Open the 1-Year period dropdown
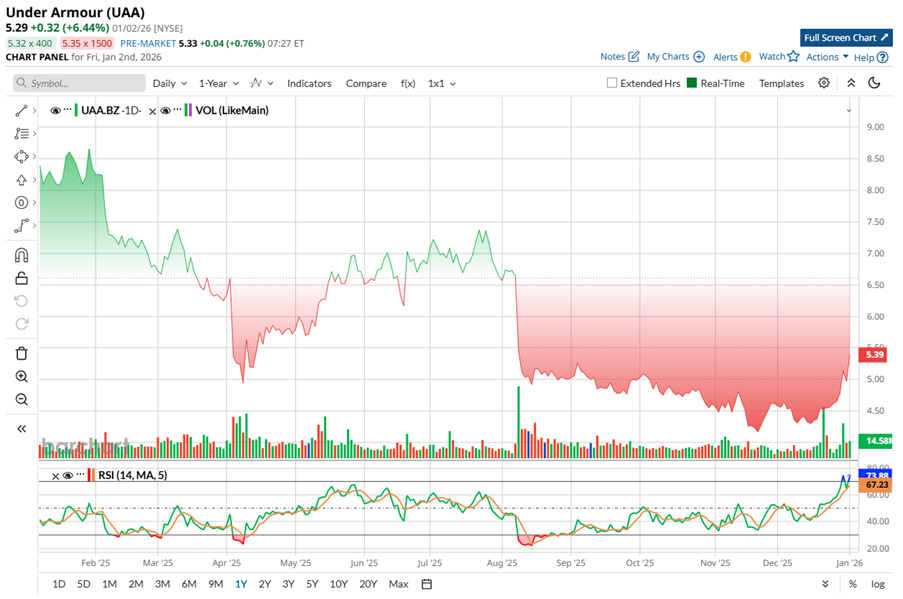 click(219, 84)
